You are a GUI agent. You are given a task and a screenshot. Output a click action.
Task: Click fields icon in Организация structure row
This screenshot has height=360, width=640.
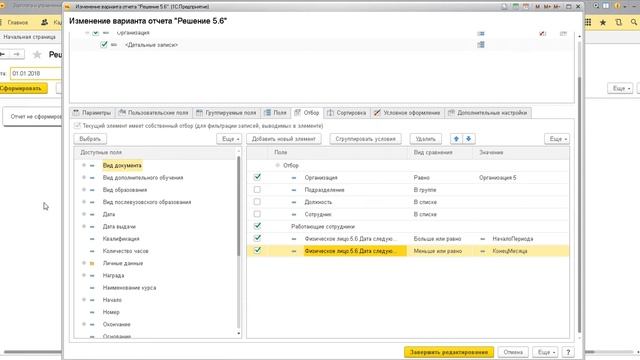pyautogui.click(x=481, y=33)
